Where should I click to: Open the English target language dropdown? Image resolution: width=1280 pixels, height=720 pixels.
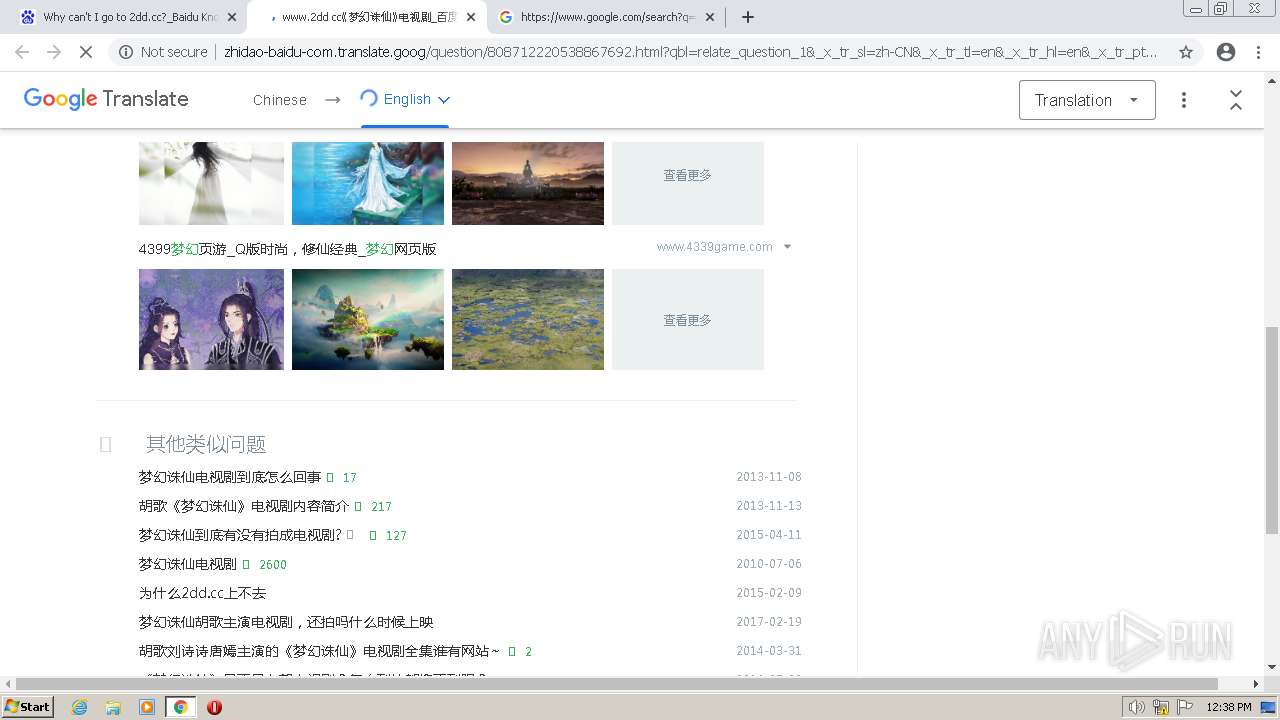tap(405, 99)
